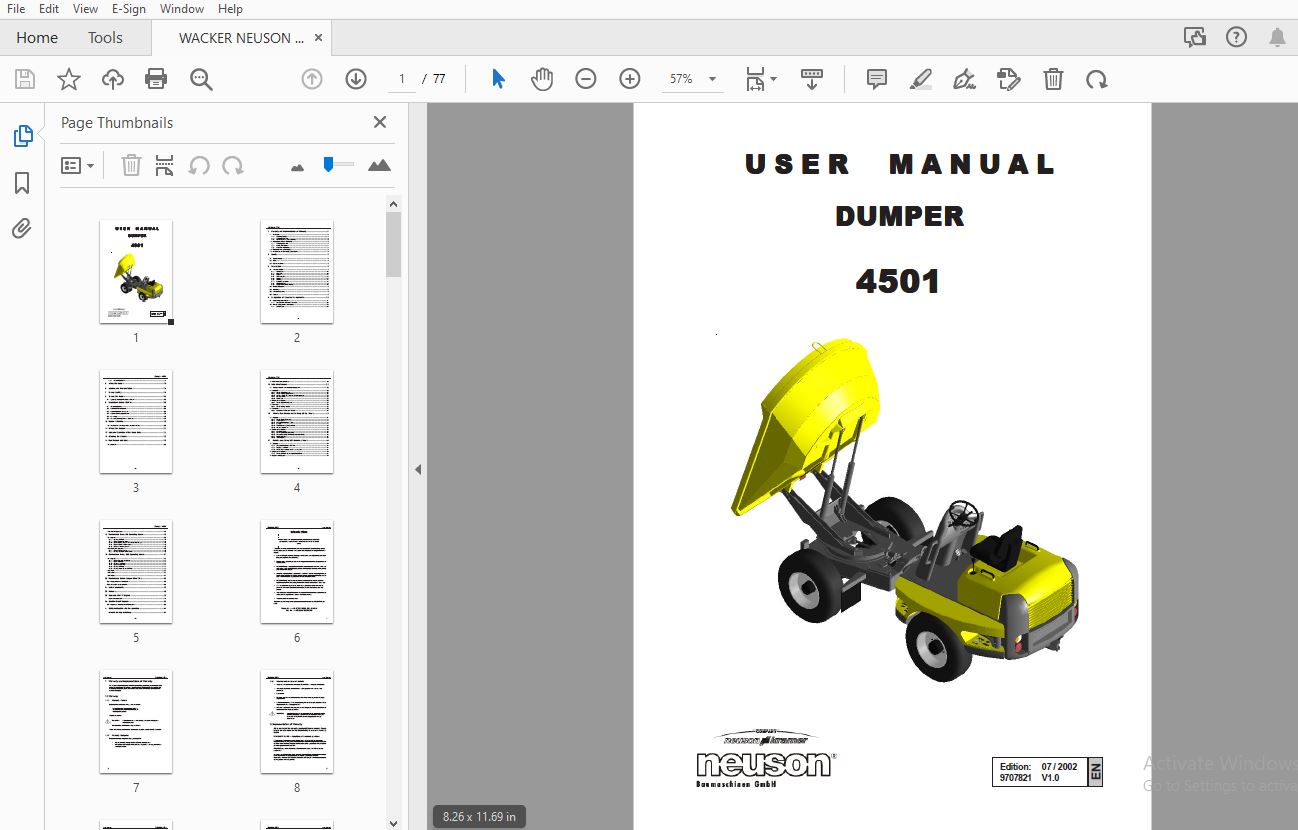Open the Find text search tool
The height and width of the screenshot is (830, 1298).
coord(202,80)
